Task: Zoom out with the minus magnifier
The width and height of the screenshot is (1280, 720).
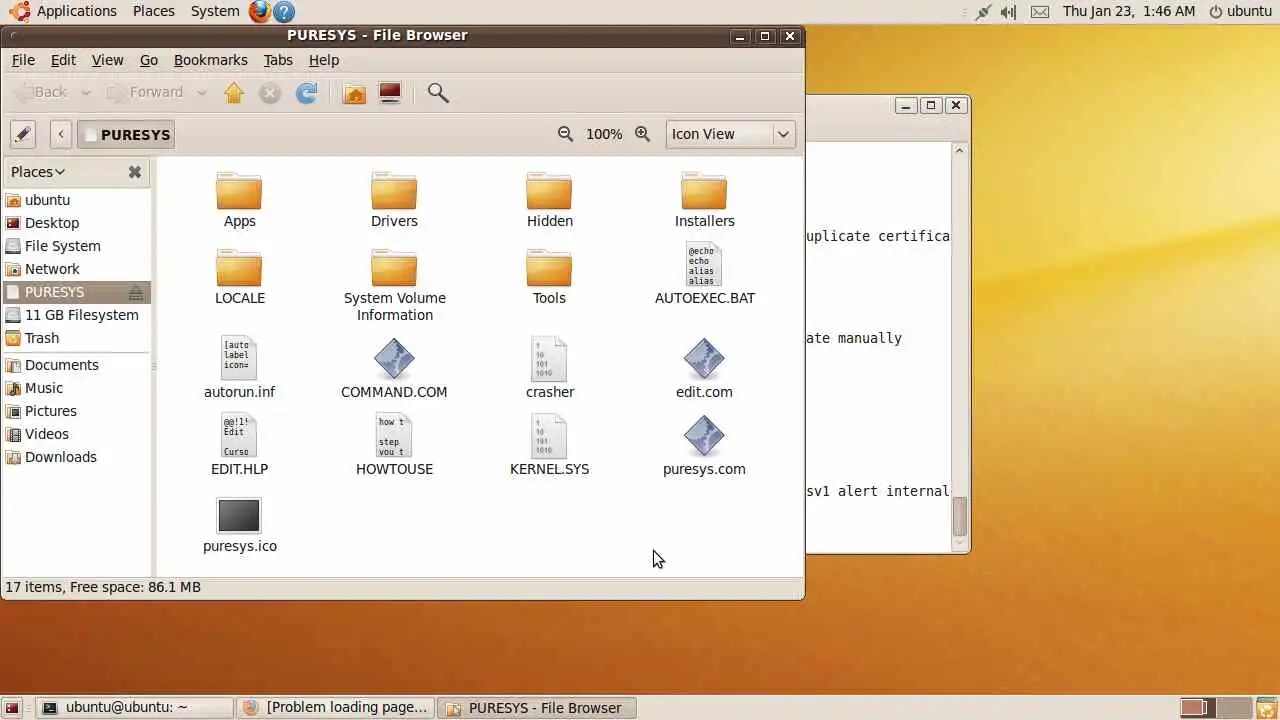Action: point(565,134)
